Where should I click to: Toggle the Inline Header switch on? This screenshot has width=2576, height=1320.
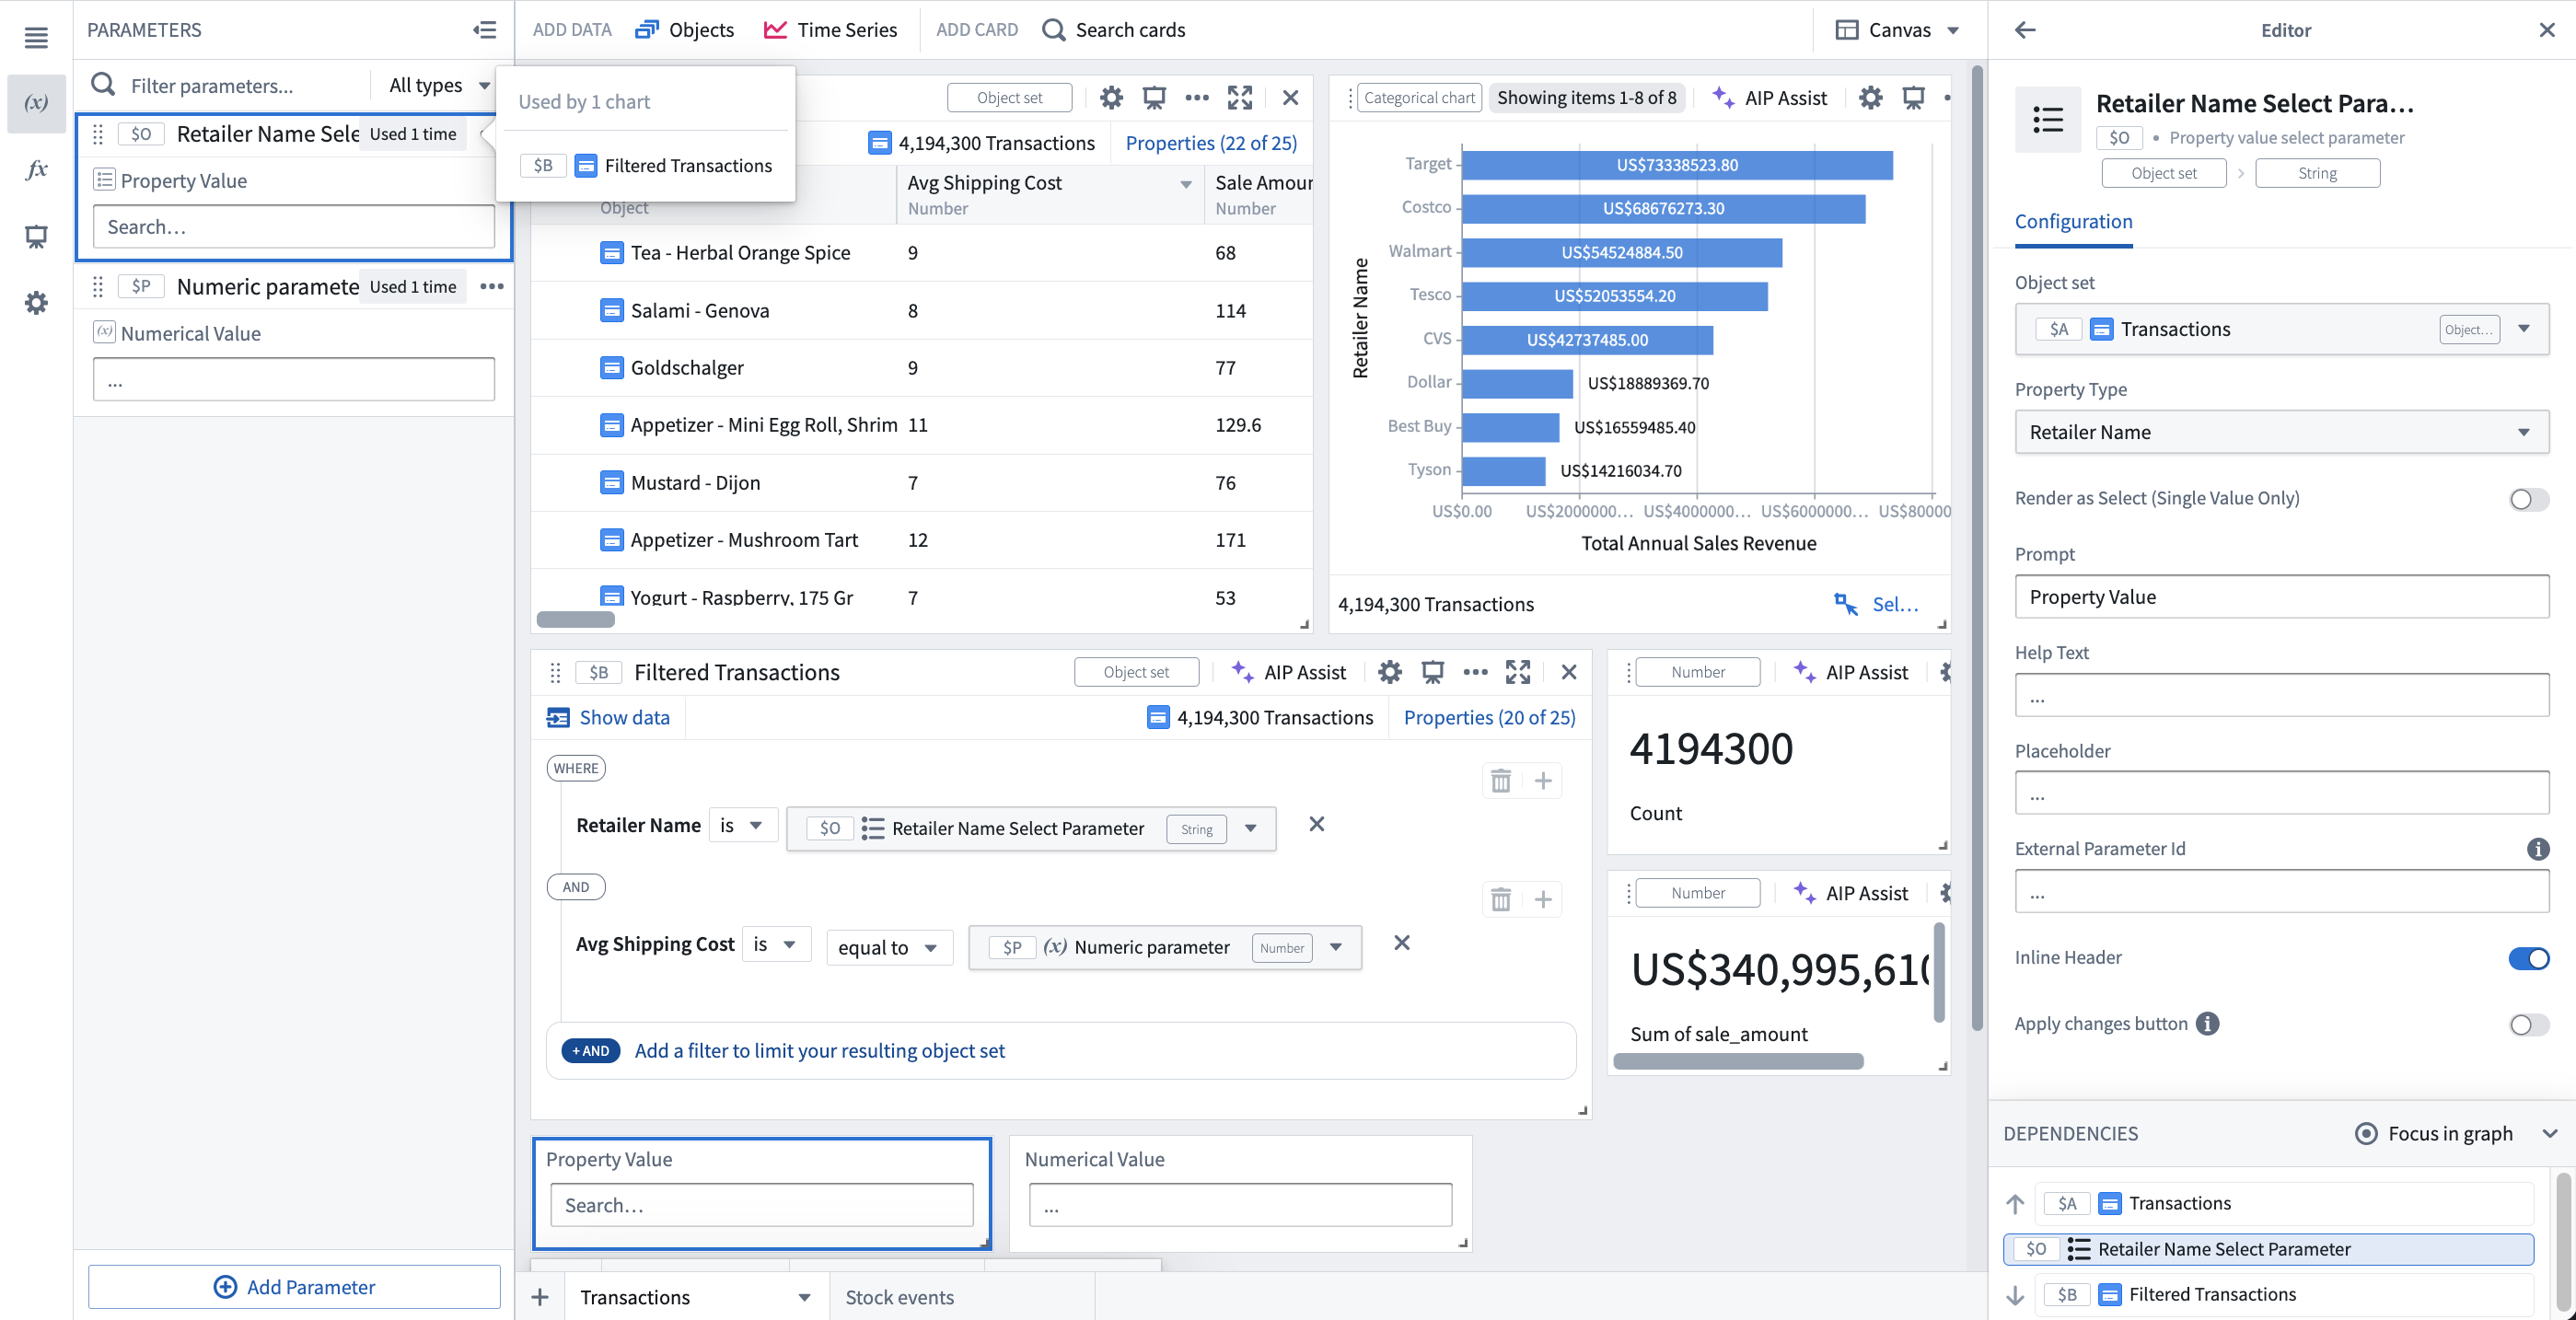[x=2529, y=958]
